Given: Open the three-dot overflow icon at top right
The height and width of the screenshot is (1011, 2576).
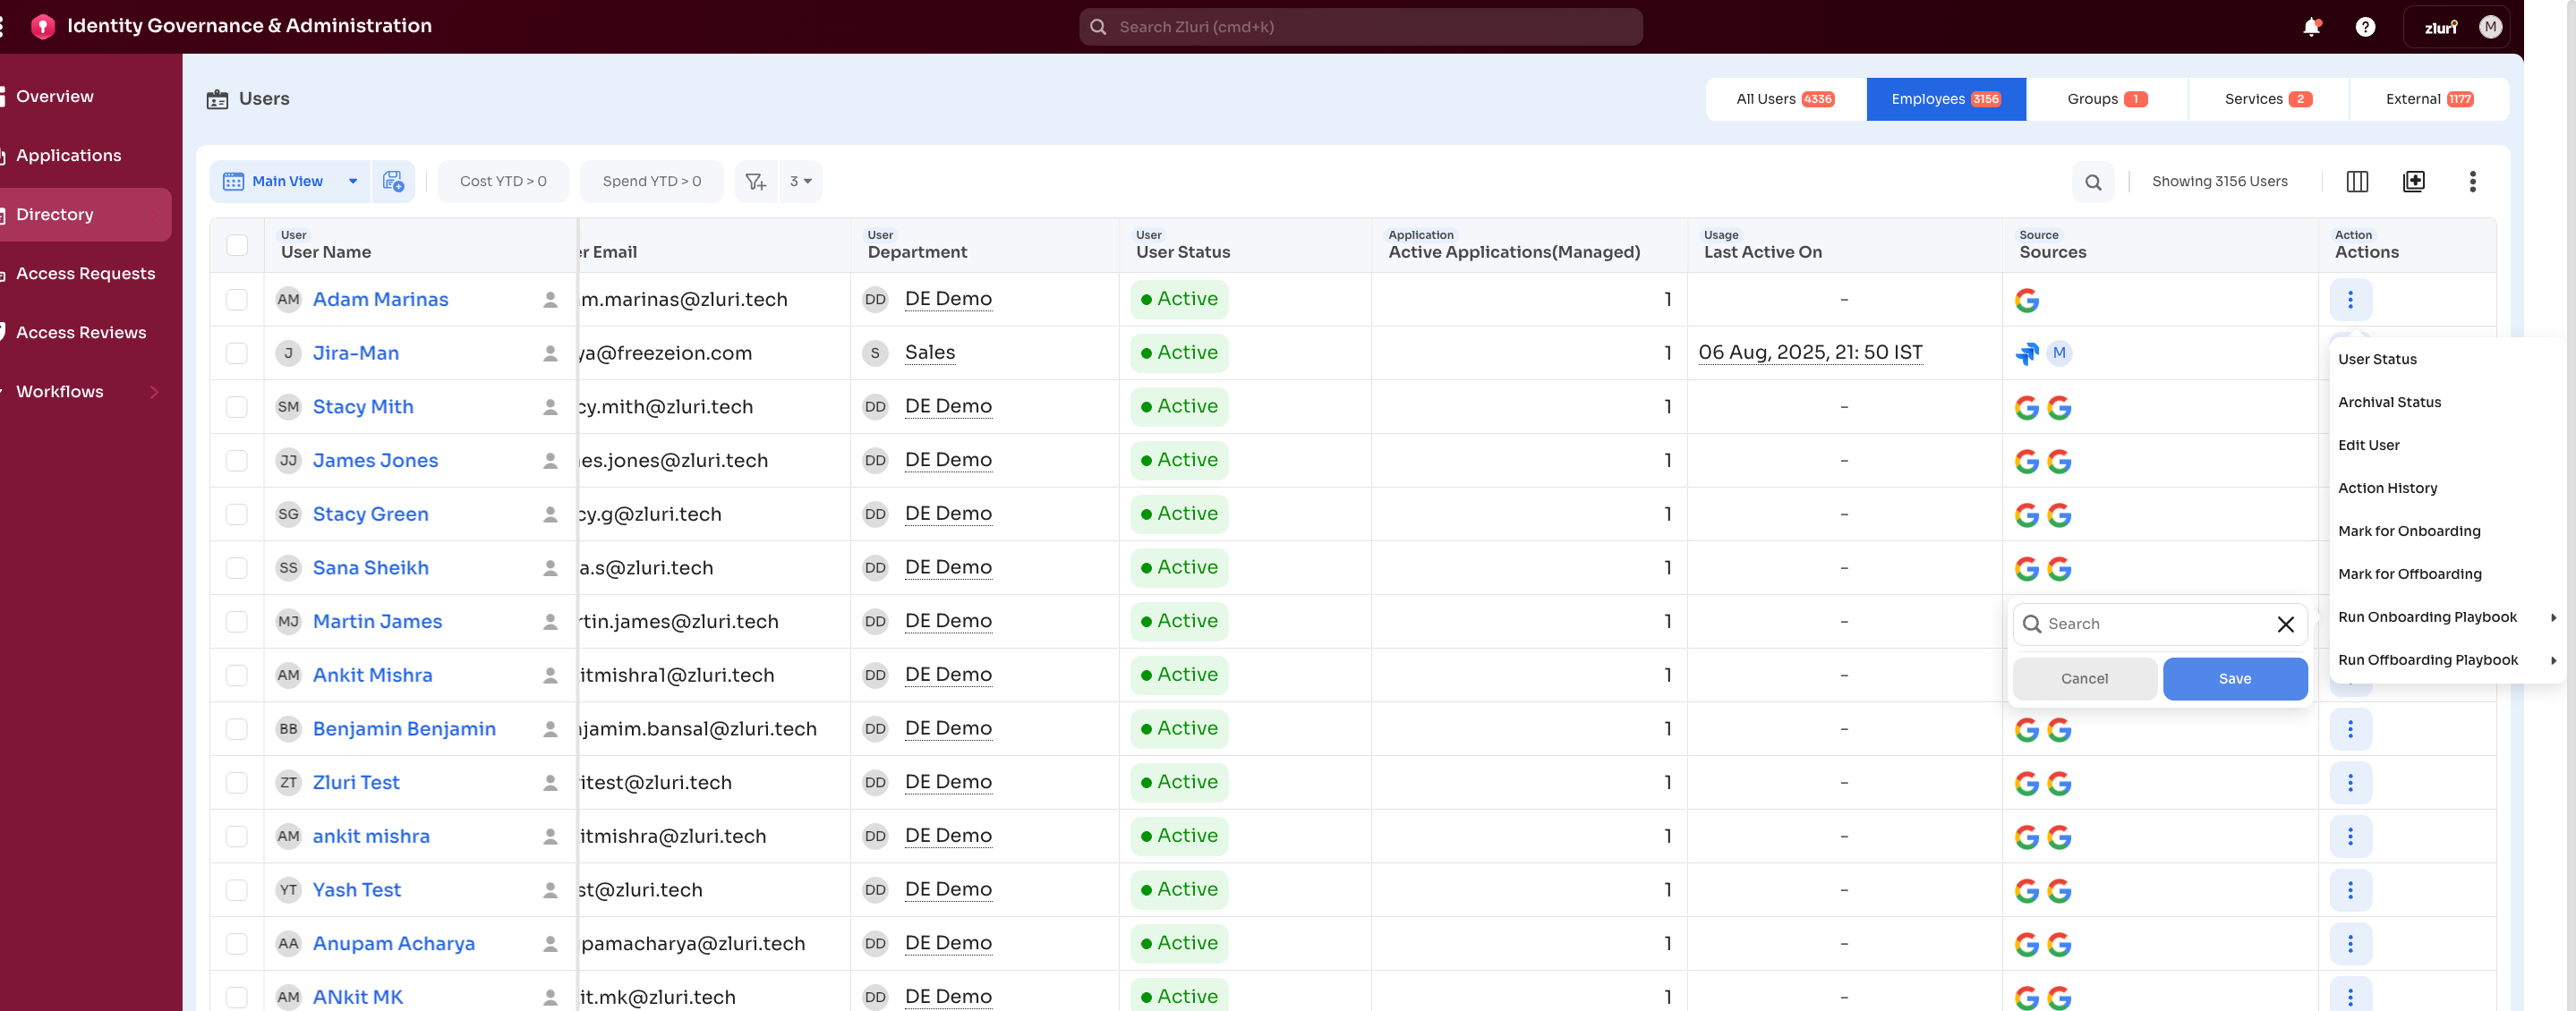Looking at the screenshot, I should (x=2473, y=182).
